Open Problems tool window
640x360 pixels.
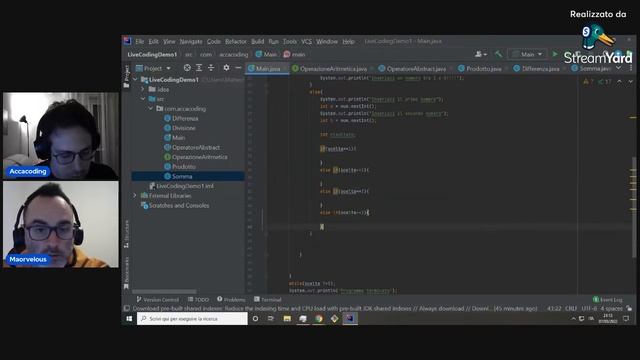coord(231,300)
